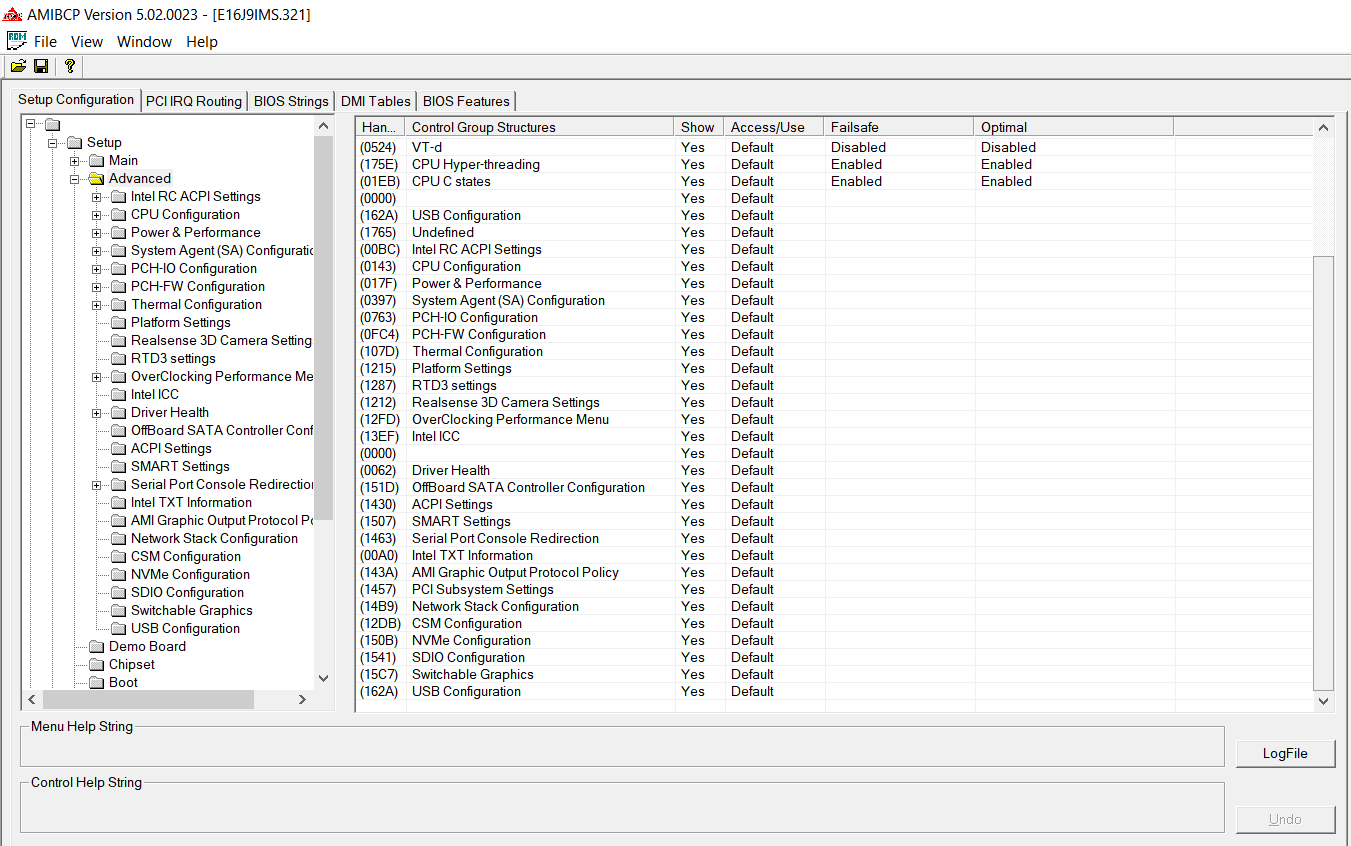Viewport: 1351px width, 846px height.
Task: Click the Boot folder icon
Action: (x=96, y=683)
